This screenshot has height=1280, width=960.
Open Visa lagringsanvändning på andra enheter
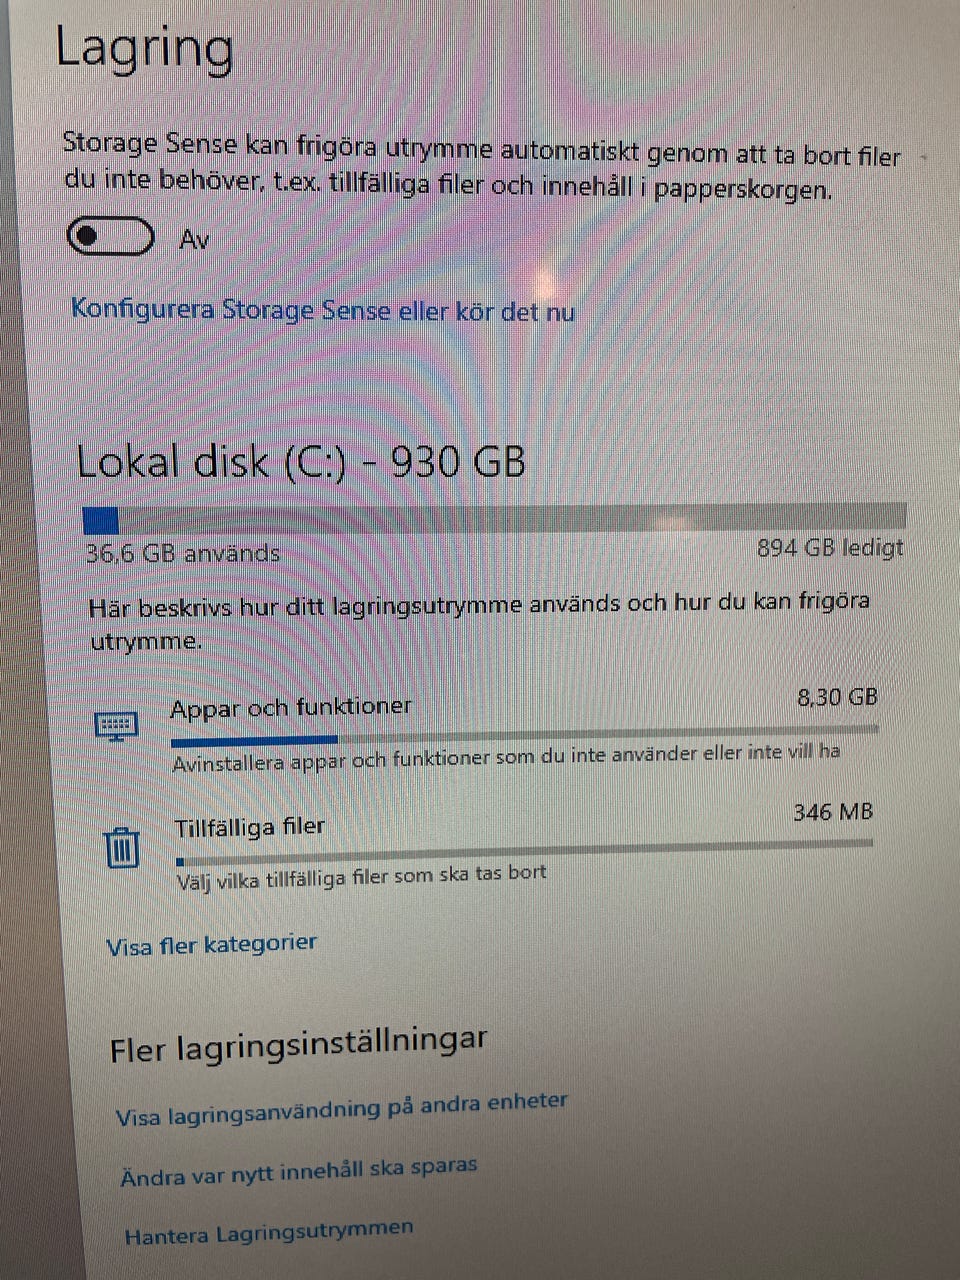pos(341,1108)
